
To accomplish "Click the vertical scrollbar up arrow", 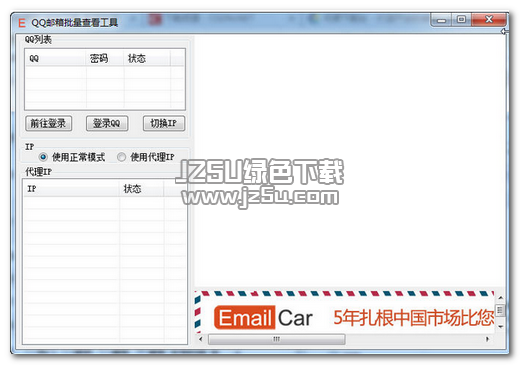I will (x=500, y=297).
